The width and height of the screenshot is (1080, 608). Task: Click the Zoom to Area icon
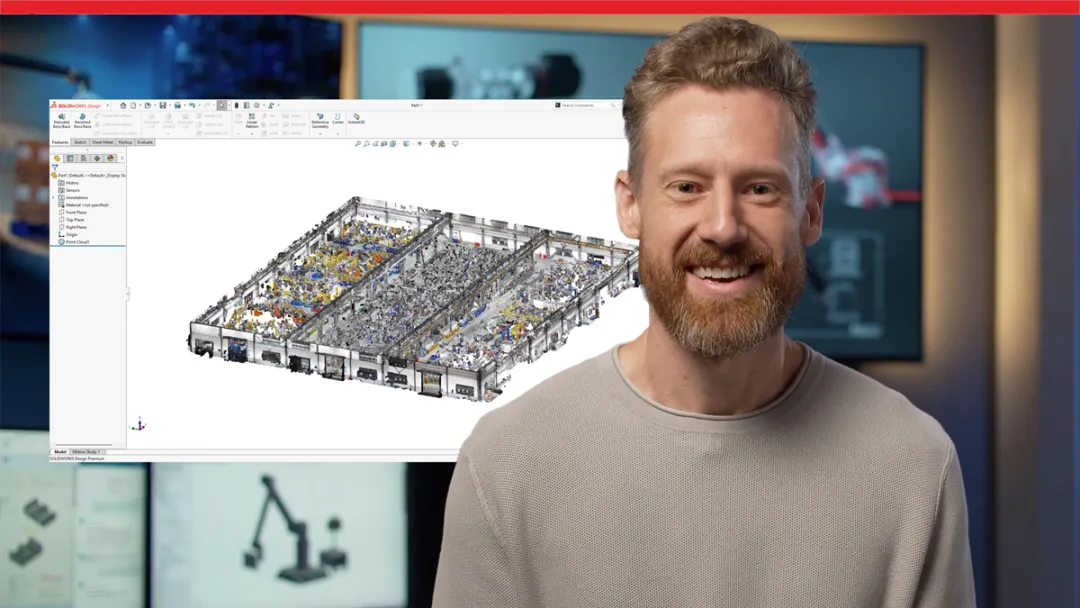click(x=366, y=143)
